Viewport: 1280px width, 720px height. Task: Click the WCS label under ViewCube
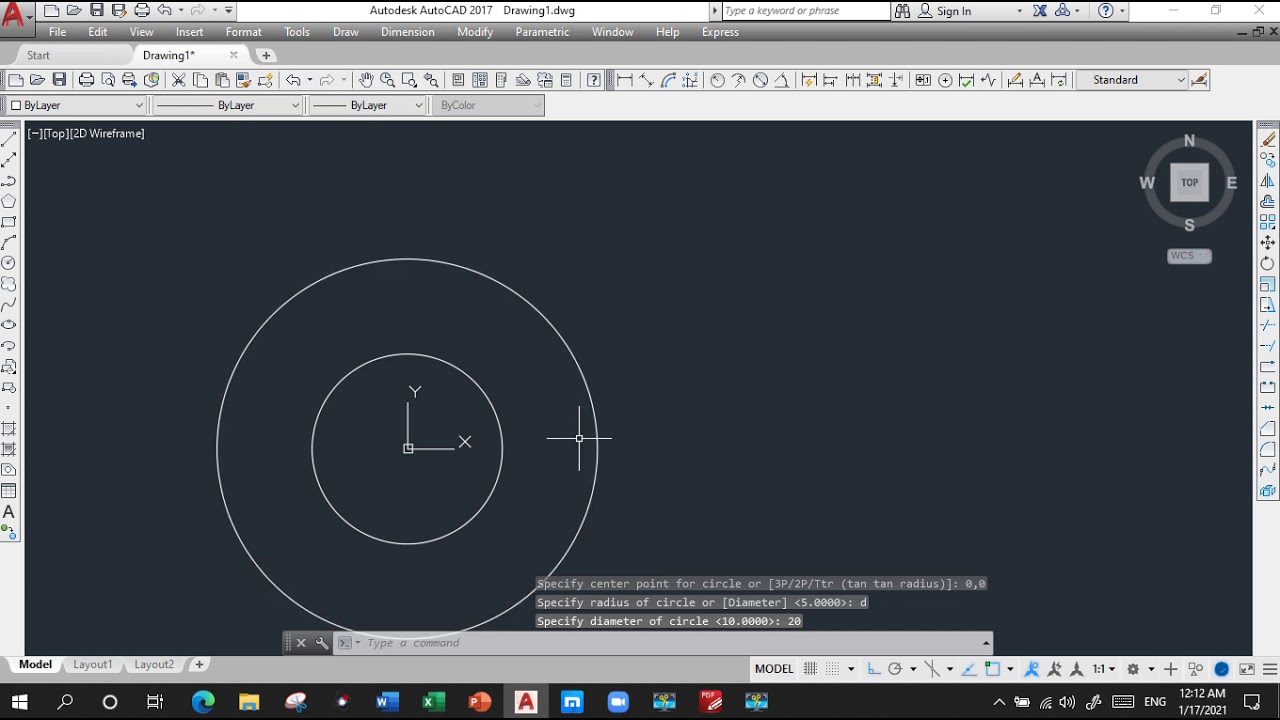coord(1182,256)
